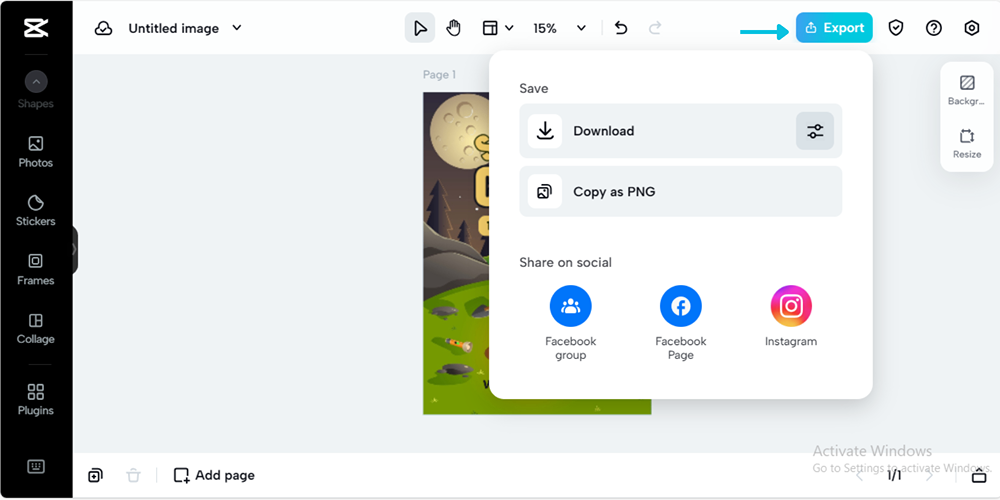Click Add page button
The height and width of the screenshot is (500, 1000).
click(x=214, y=475)
